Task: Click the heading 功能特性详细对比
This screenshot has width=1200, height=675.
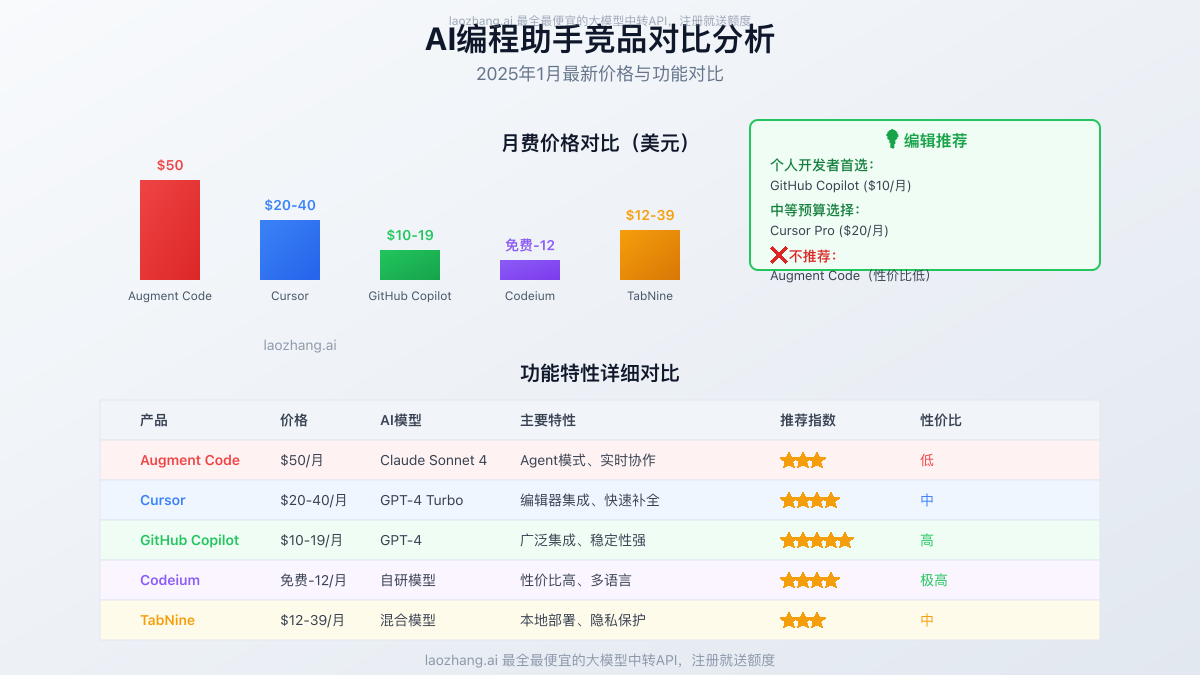Action: coord(600,373)
